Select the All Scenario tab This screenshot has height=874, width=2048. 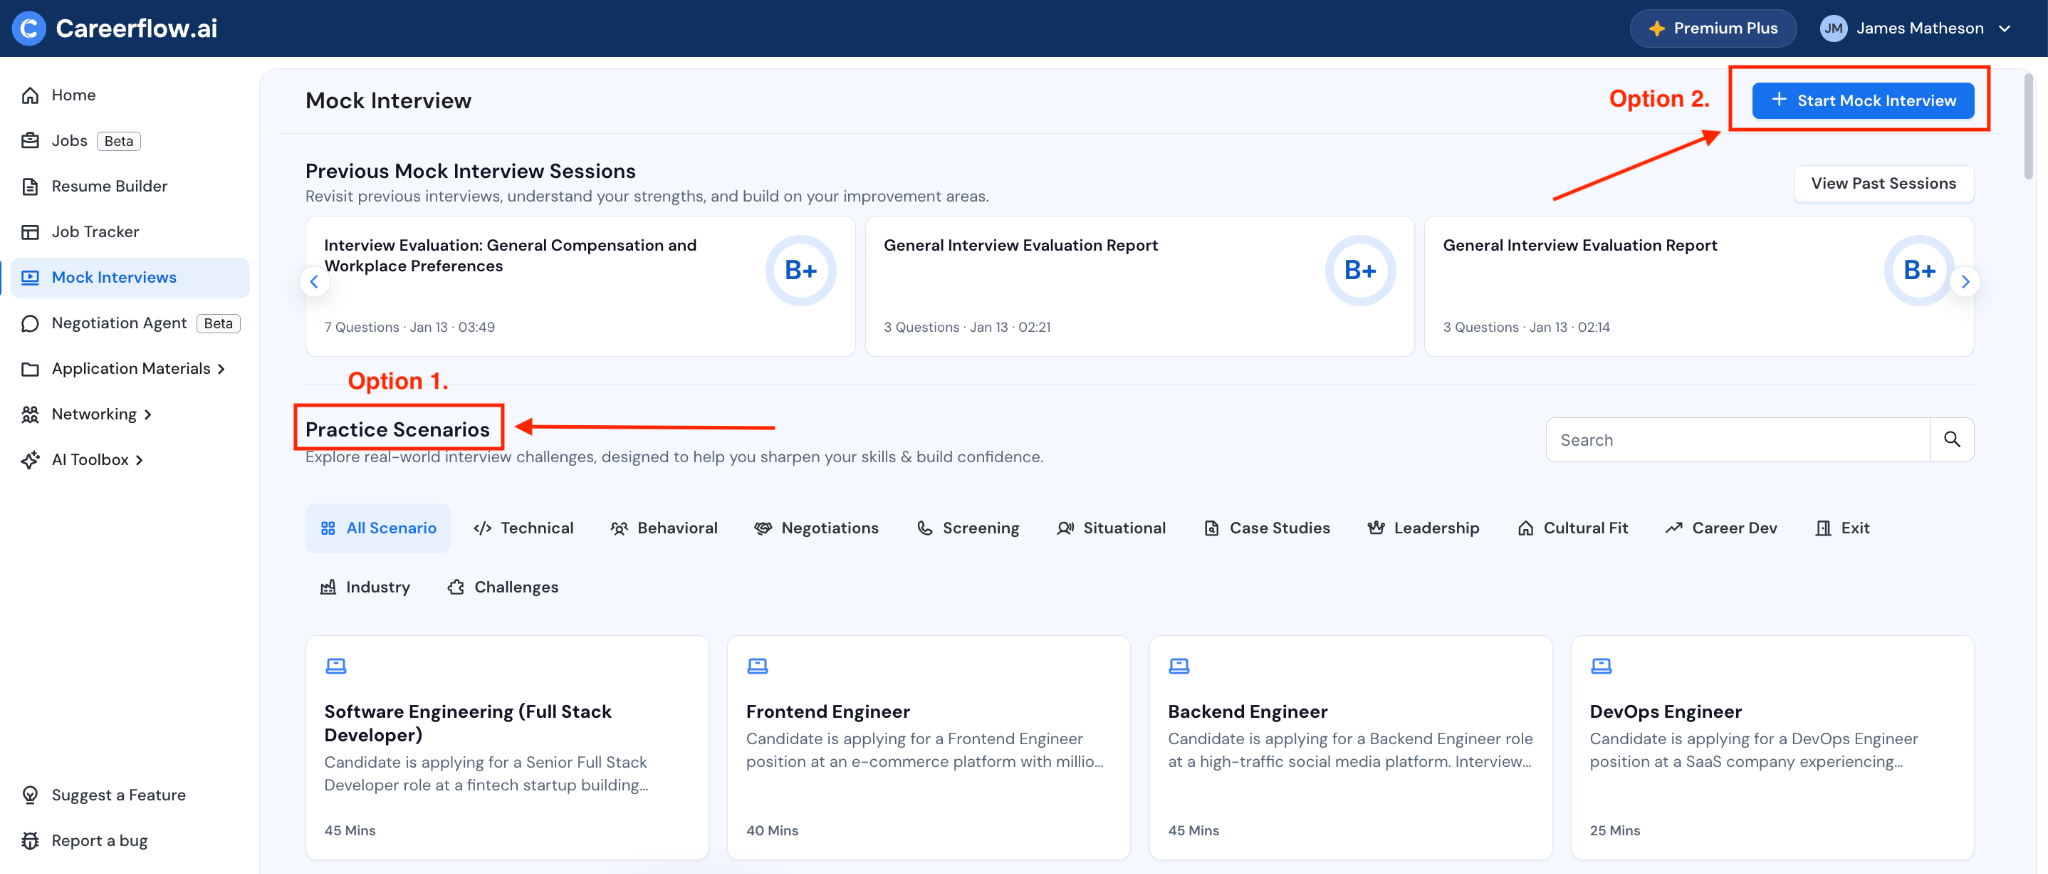(x=378, y=528)
